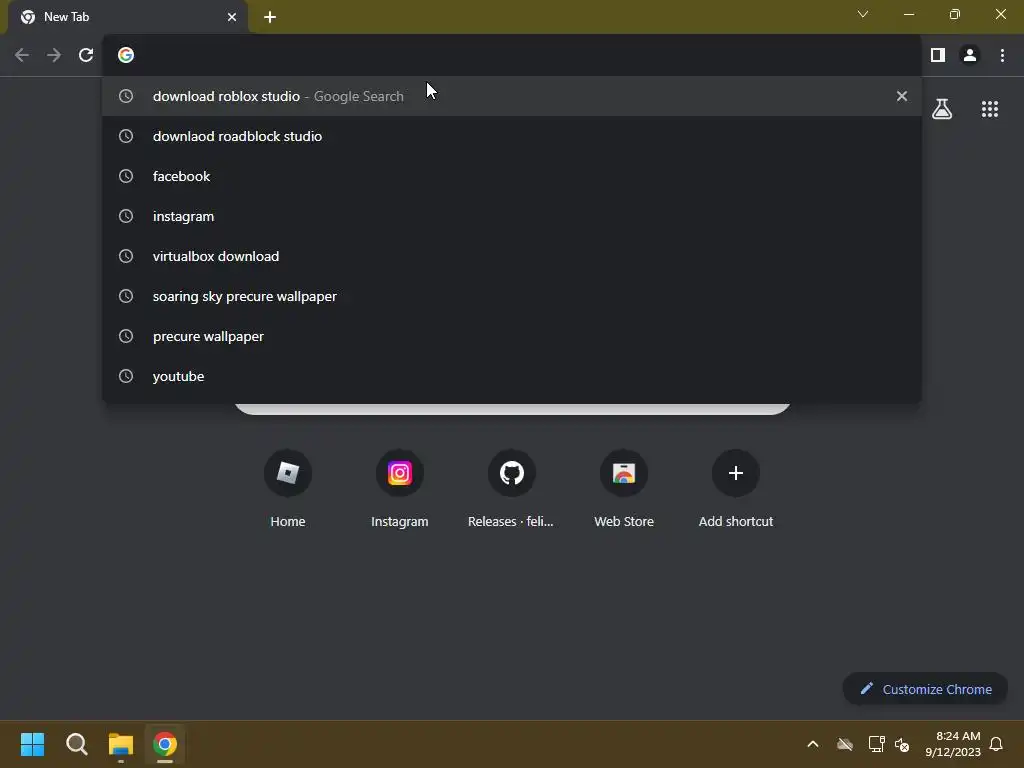Open the Instagram shortcut

pos(400,488)
